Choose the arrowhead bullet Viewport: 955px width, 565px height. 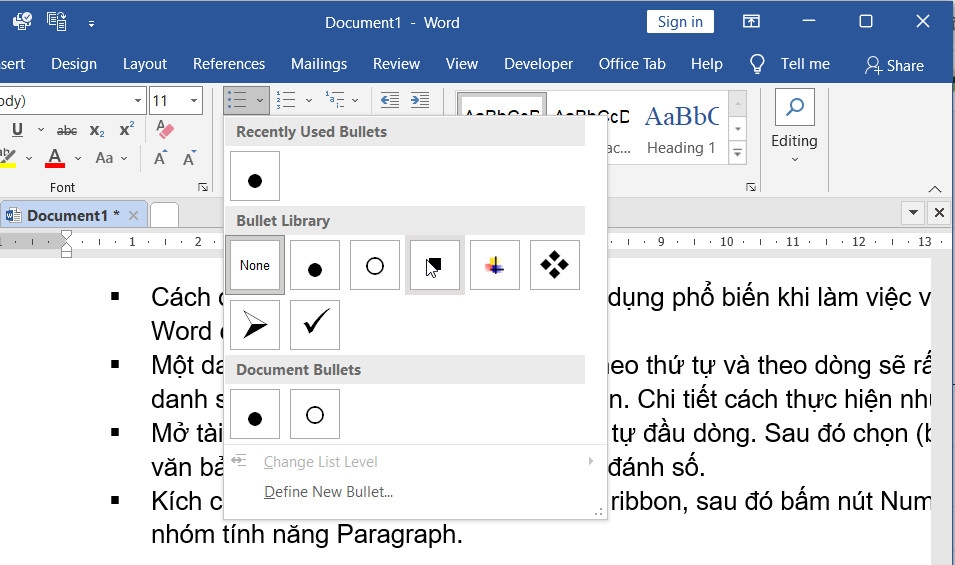255,325
